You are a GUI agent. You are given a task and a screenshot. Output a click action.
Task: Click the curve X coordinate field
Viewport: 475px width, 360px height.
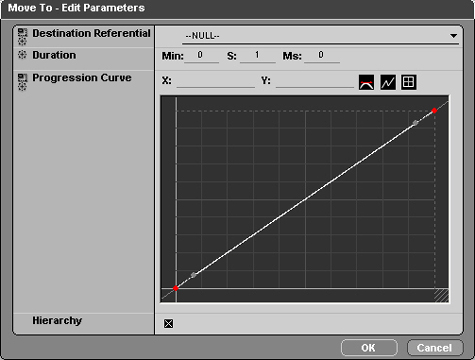(216, 81)
